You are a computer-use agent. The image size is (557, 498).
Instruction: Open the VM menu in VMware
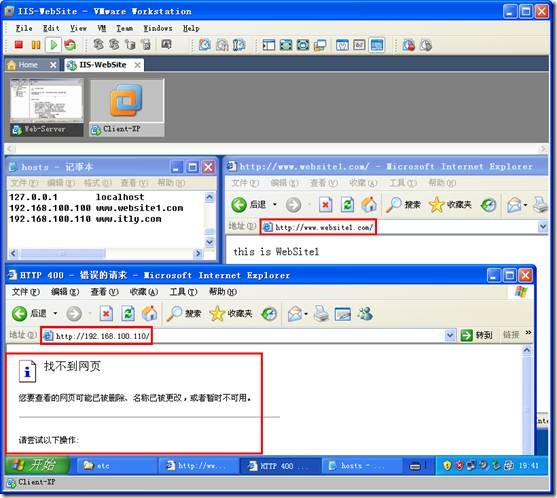pyautogui.click(x=102, y=28)
